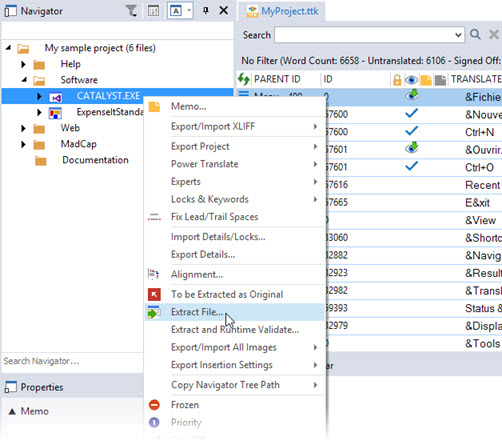Screen dimensions: 502x441
Task: Toggle the checkmark on the Ctrl+N row
Action: [x=412, y=131]
